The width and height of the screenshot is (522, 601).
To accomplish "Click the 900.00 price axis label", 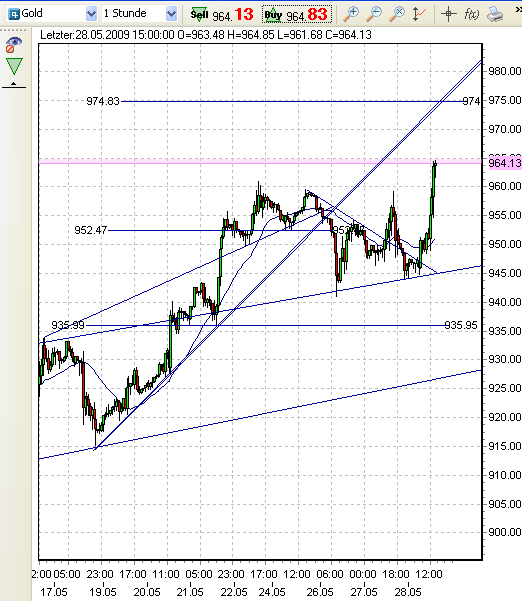I will coord(504,532).
